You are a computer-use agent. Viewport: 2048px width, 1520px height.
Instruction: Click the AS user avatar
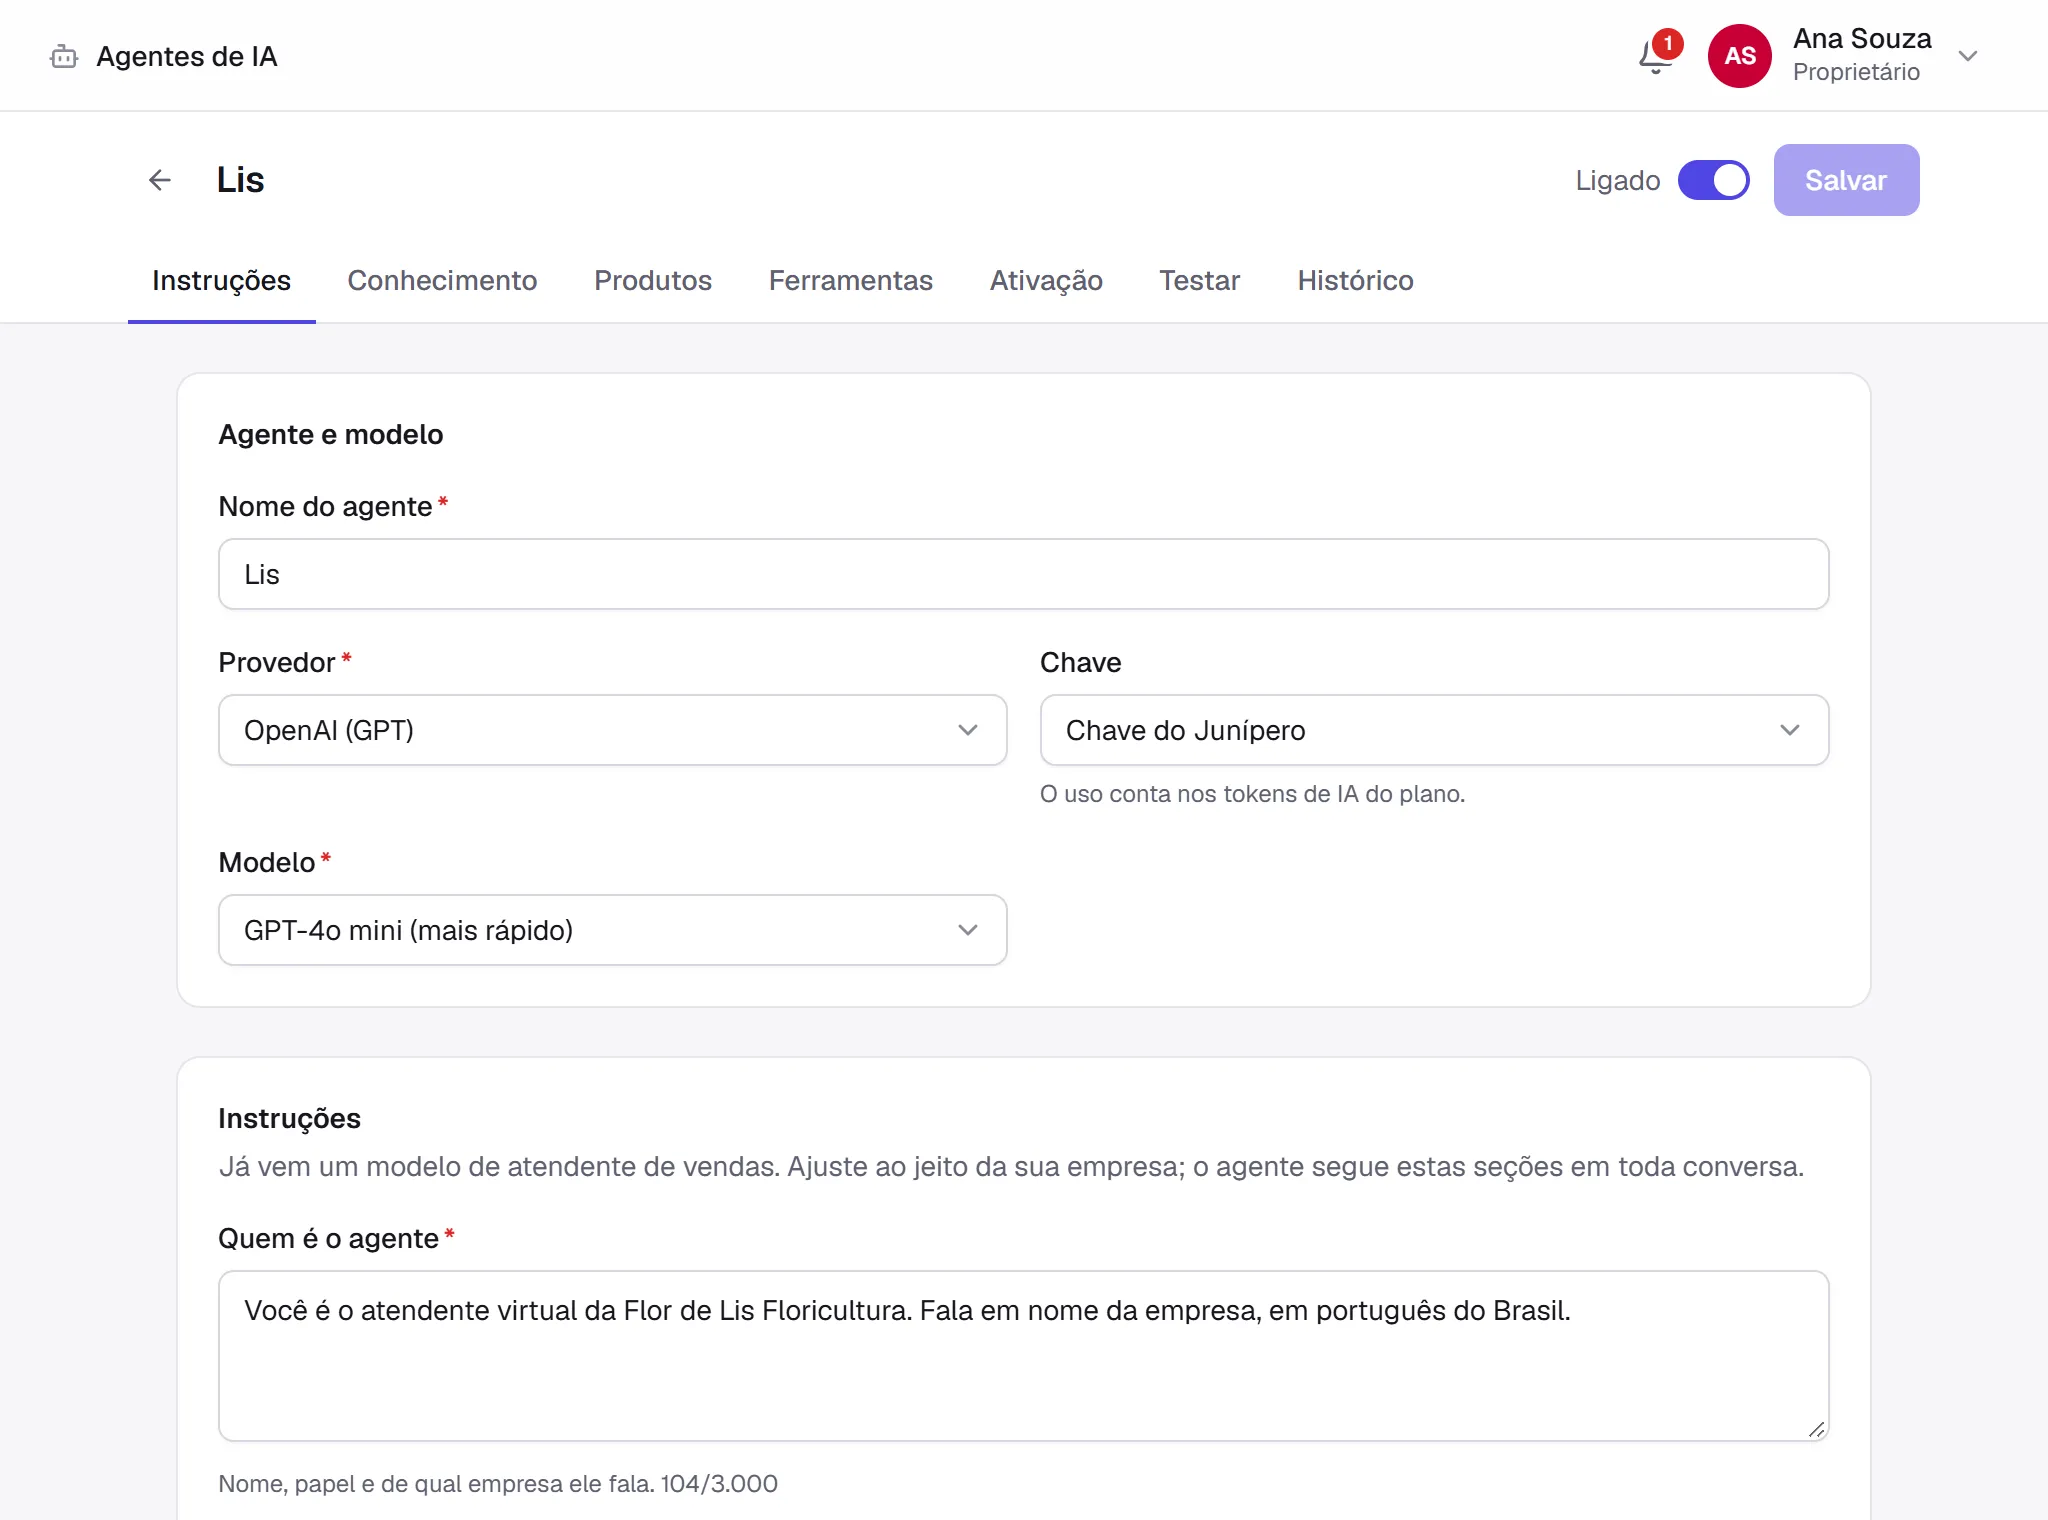1739,56
